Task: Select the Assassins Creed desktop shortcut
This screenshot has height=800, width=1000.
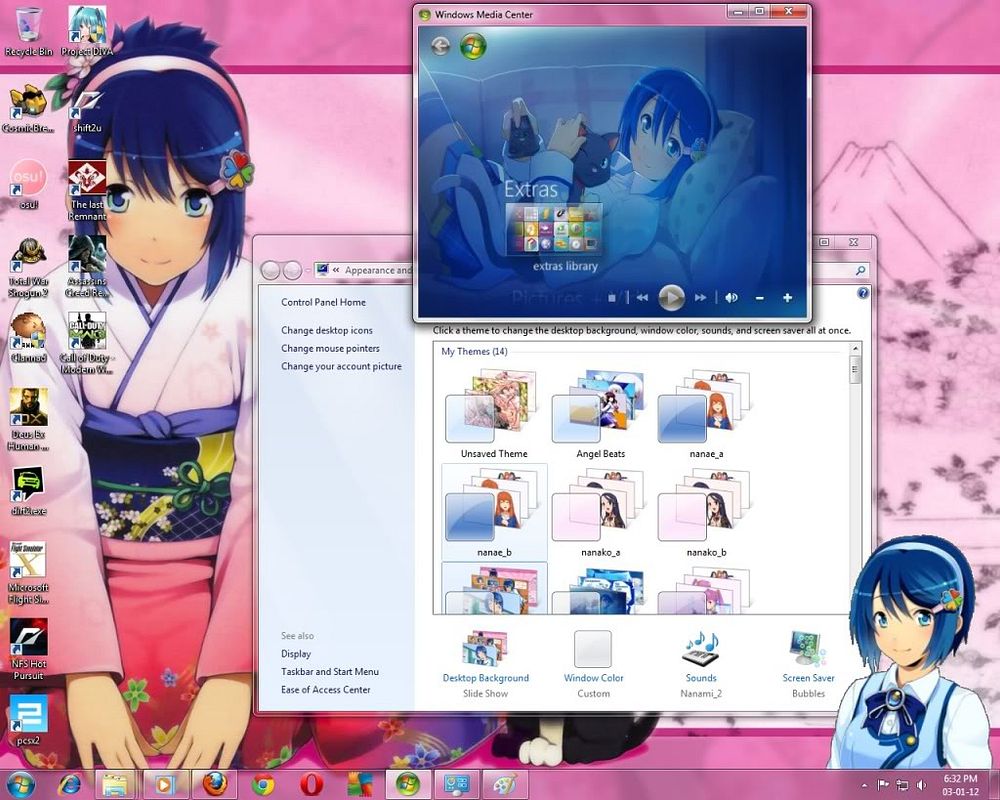Action: point(87,267)
